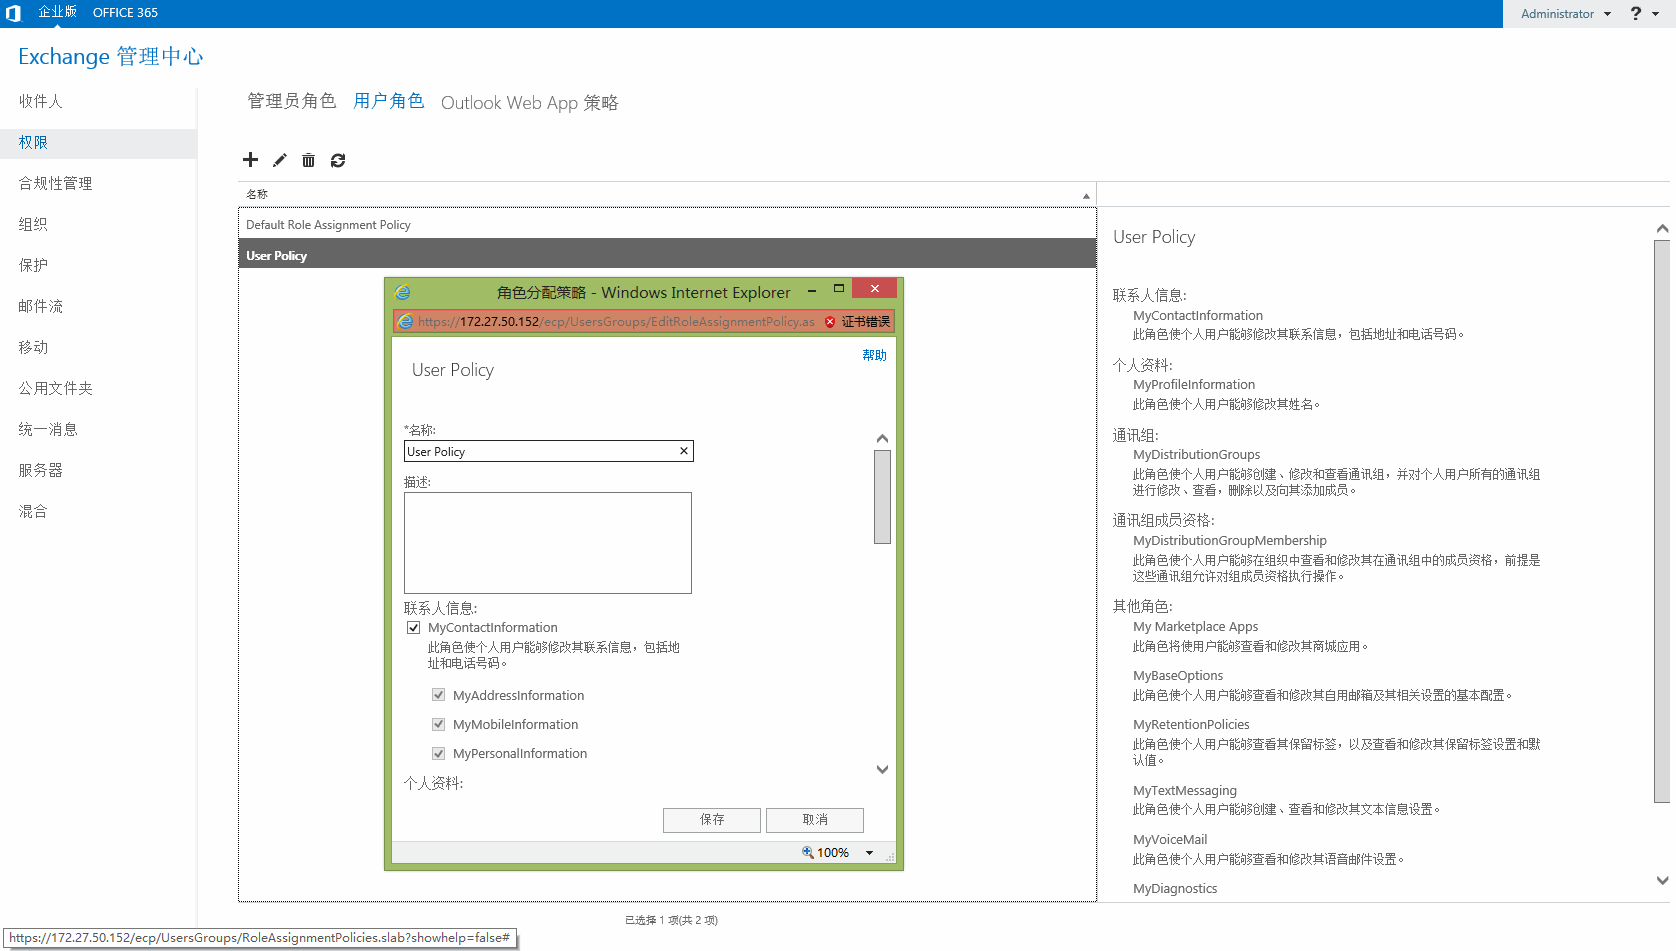Click the Exchange 管理中心 title
The height and width of the screenshot is (951, 1676).
coord(111,57)
